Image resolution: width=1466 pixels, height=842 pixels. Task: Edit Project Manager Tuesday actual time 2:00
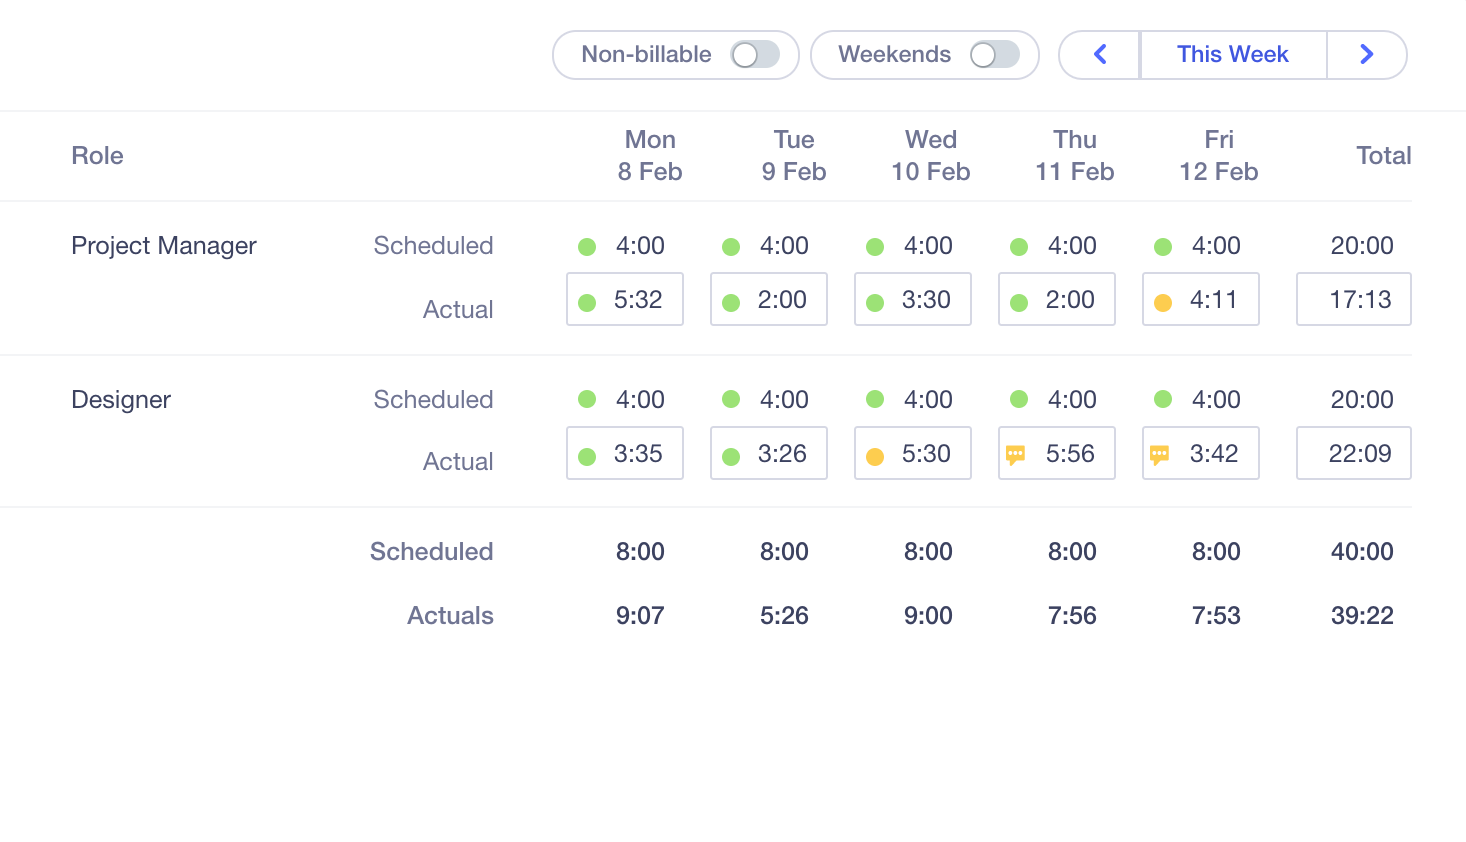point(781,300)
